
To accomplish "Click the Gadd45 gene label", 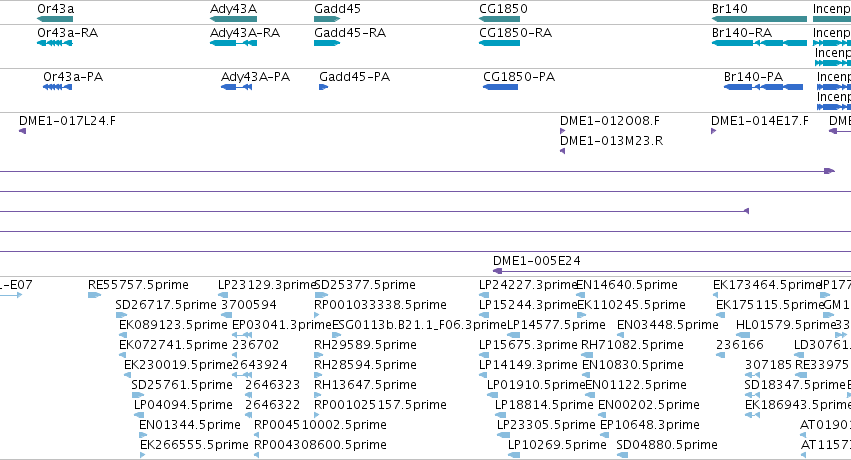I will [337, 9].
